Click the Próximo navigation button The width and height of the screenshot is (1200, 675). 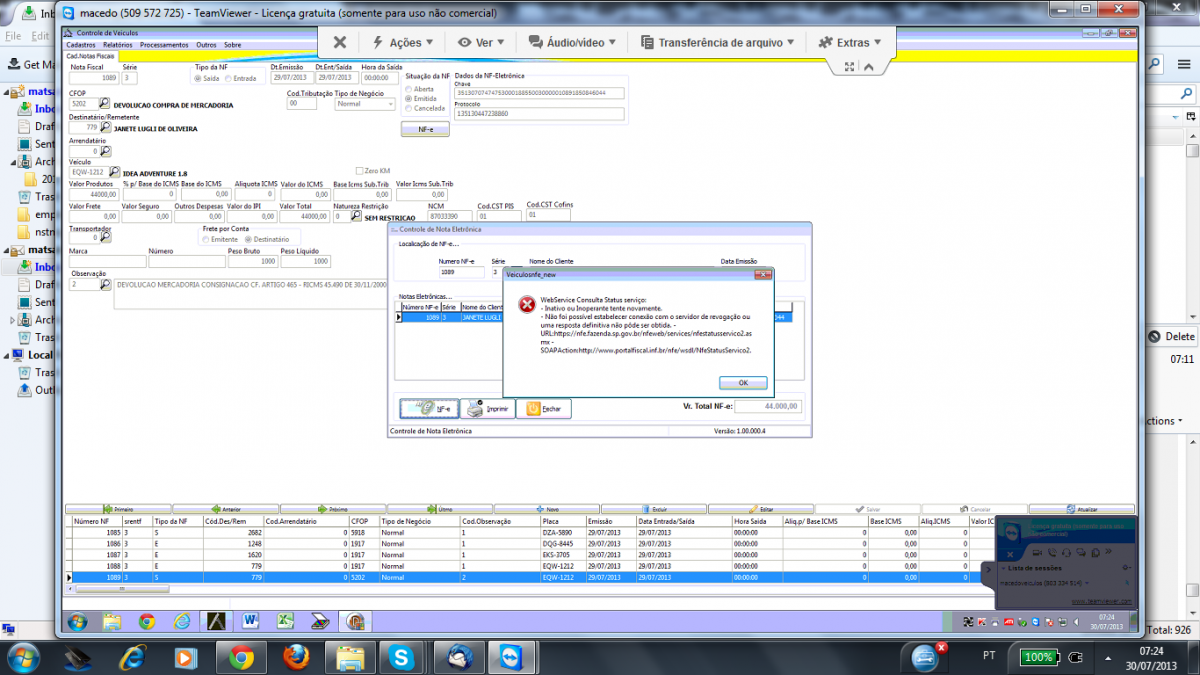coord(332,509)
